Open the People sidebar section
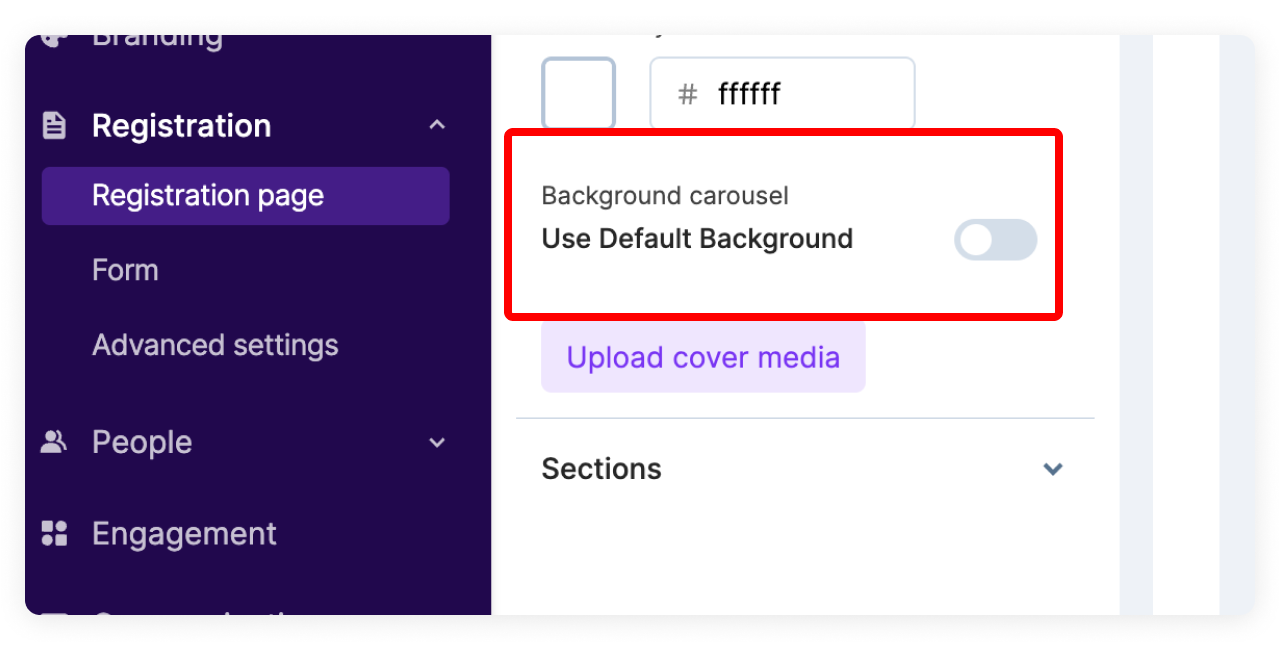The width and height of the screenshot is (1280, 660). [x=142, y=442]
